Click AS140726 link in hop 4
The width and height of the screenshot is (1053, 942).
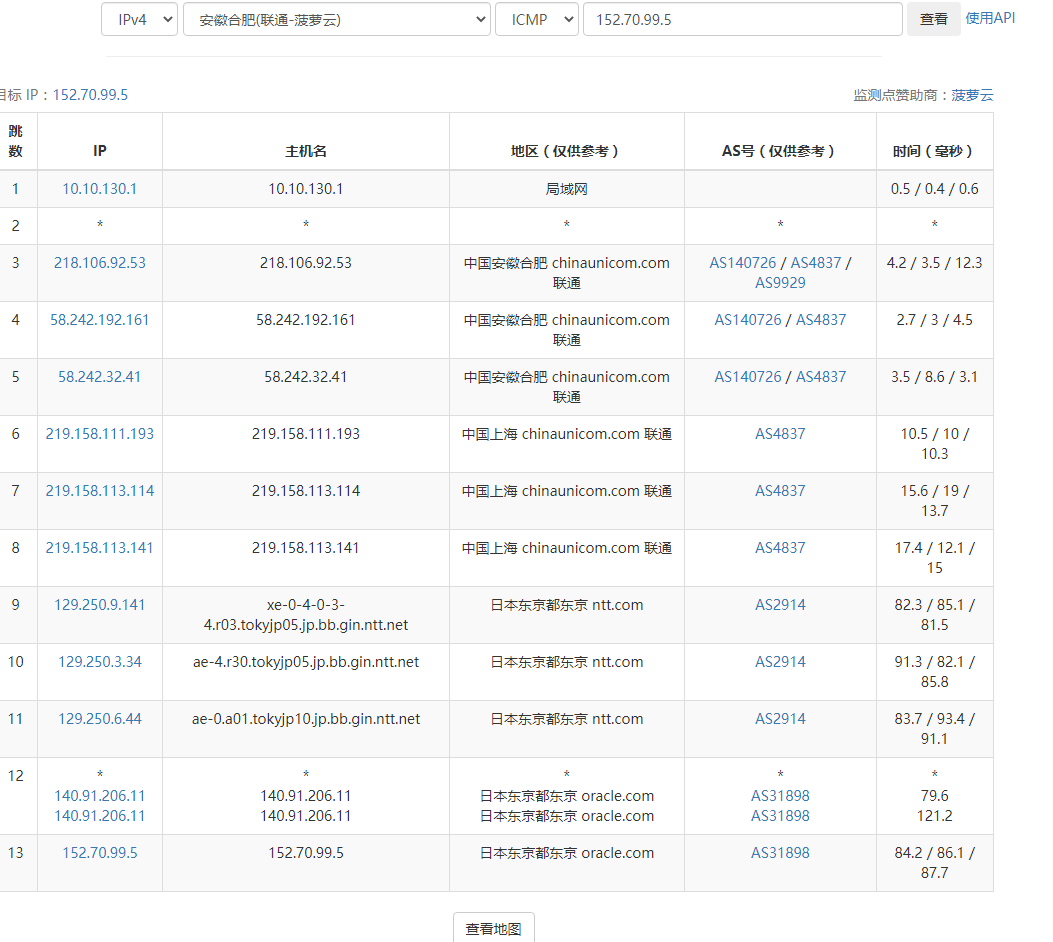click(x=747, y=320)
